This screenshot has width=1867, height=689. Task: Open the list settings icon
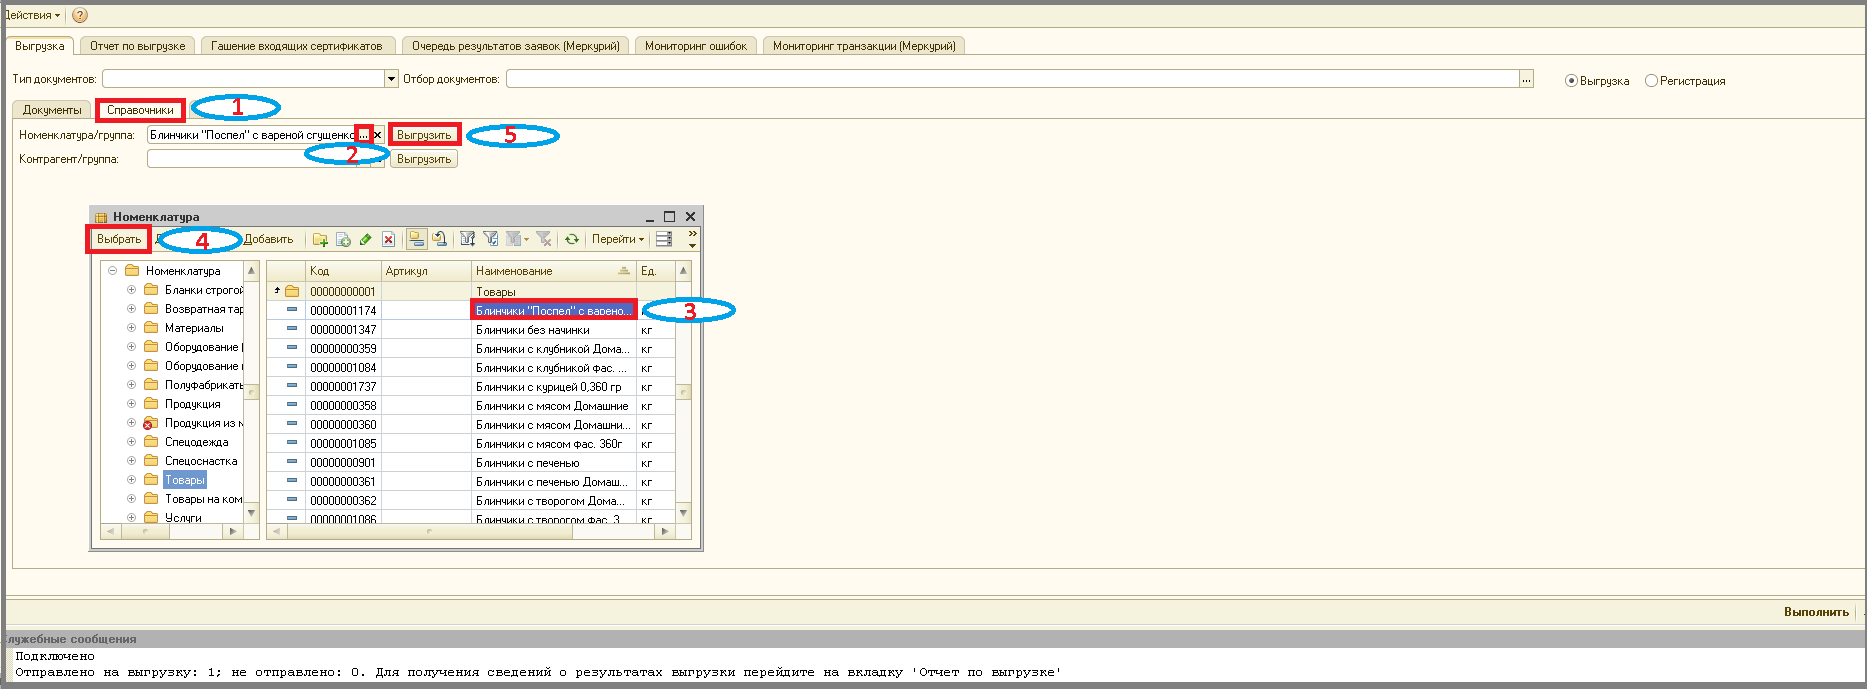[x=664, y=239]
